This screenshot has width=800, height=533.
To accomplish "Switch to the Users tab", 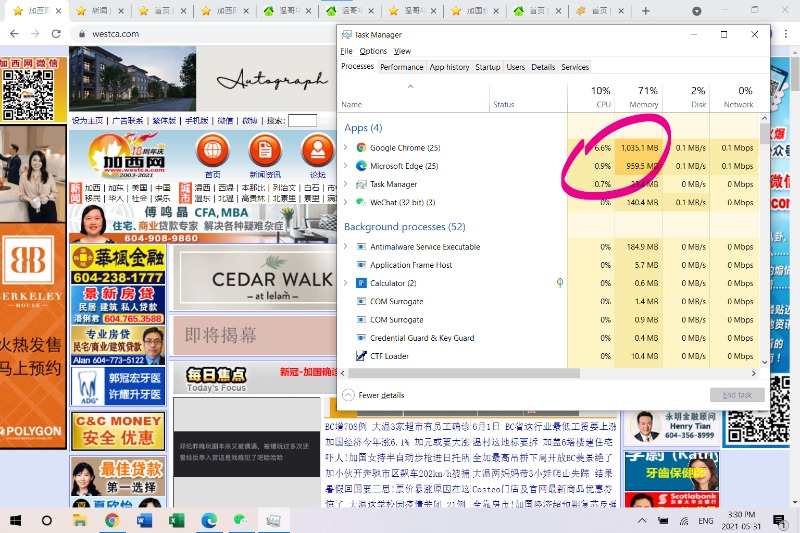I will click(515, 67).
